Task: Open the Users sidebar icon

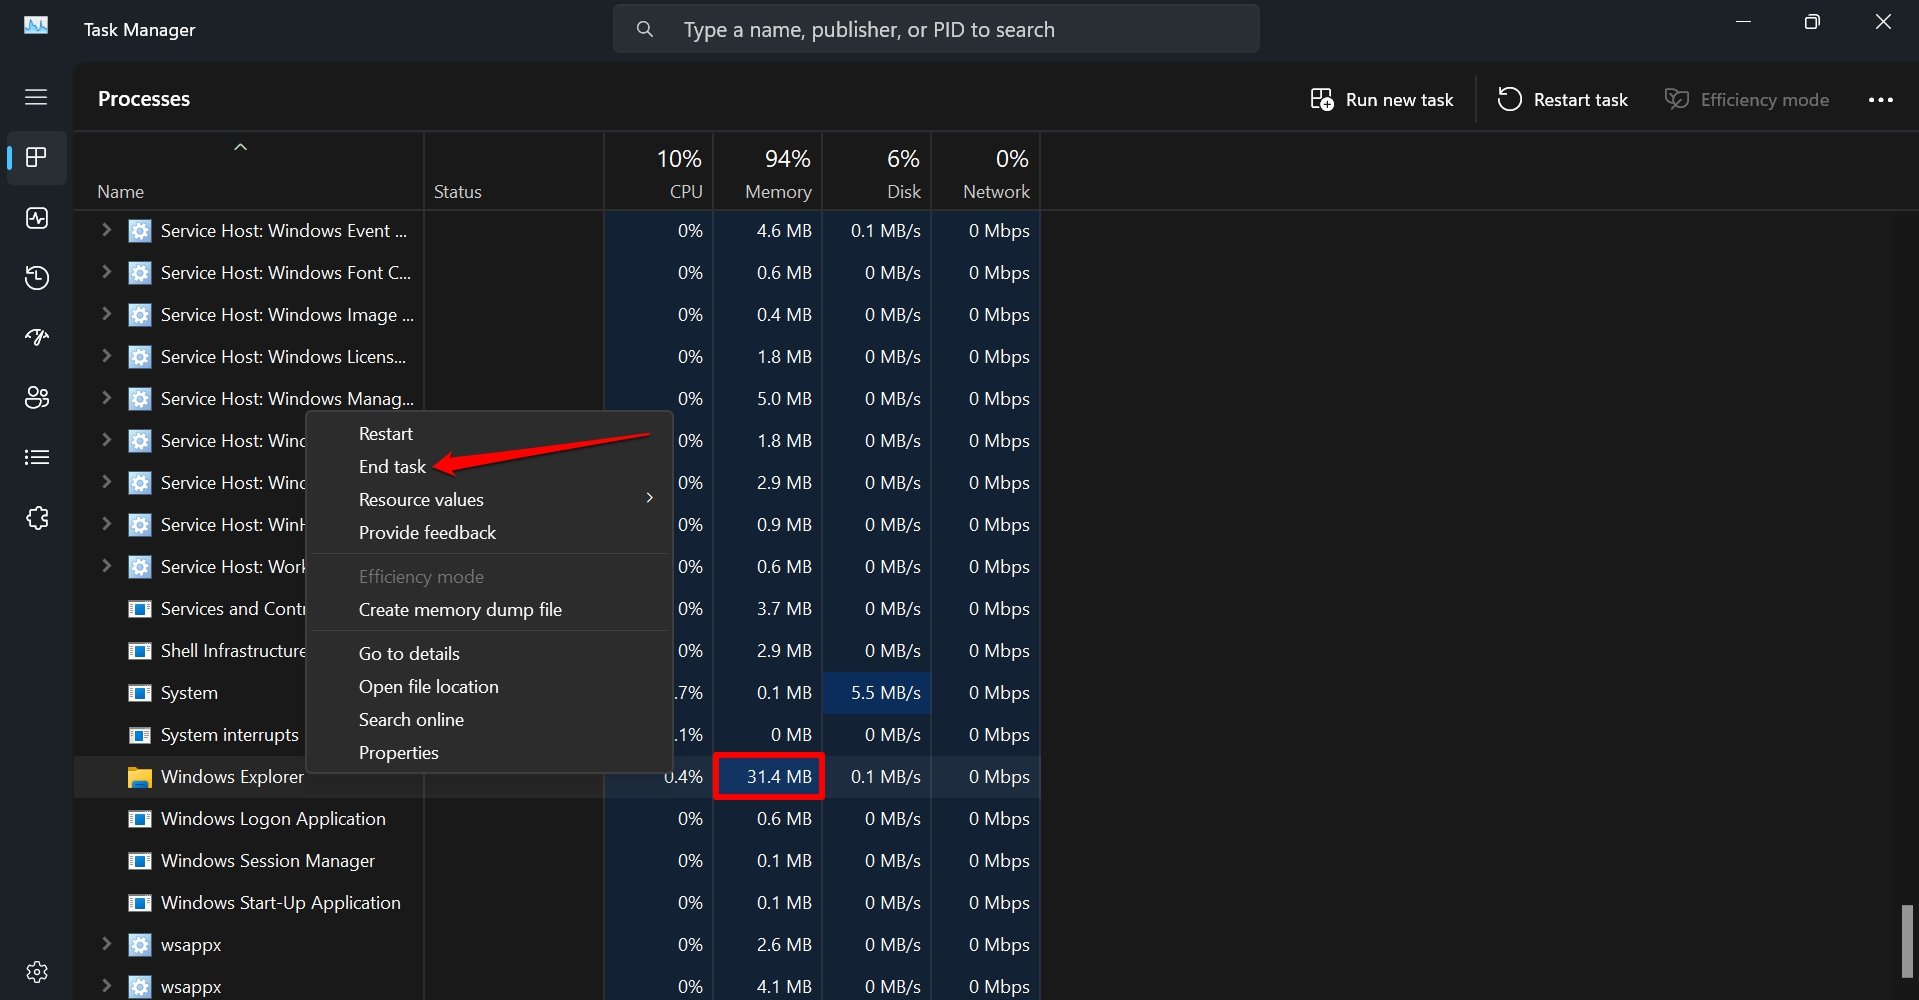Action: coord(36,398)
